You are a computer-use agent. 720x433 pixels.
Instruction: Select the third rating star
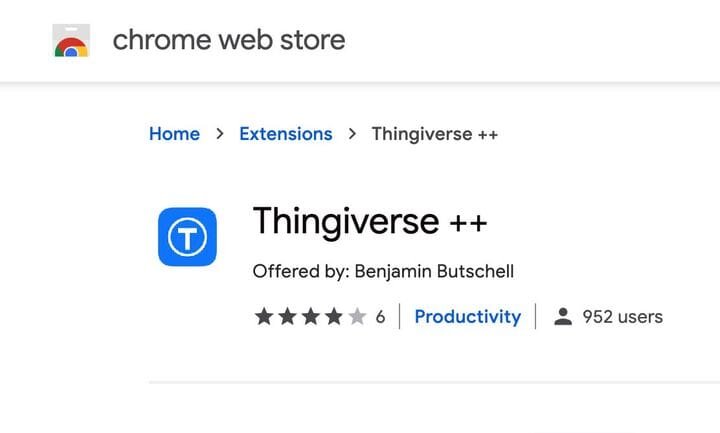pyautogui.click(x=310, y=317)
